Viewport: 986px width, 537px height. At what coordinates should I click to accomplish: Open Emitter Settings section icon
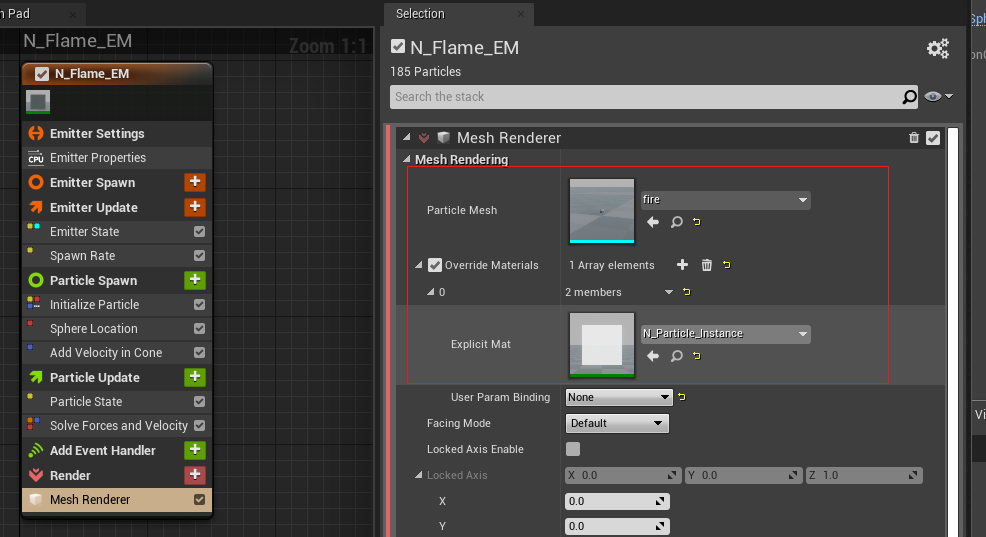click(x=36, y=133)
